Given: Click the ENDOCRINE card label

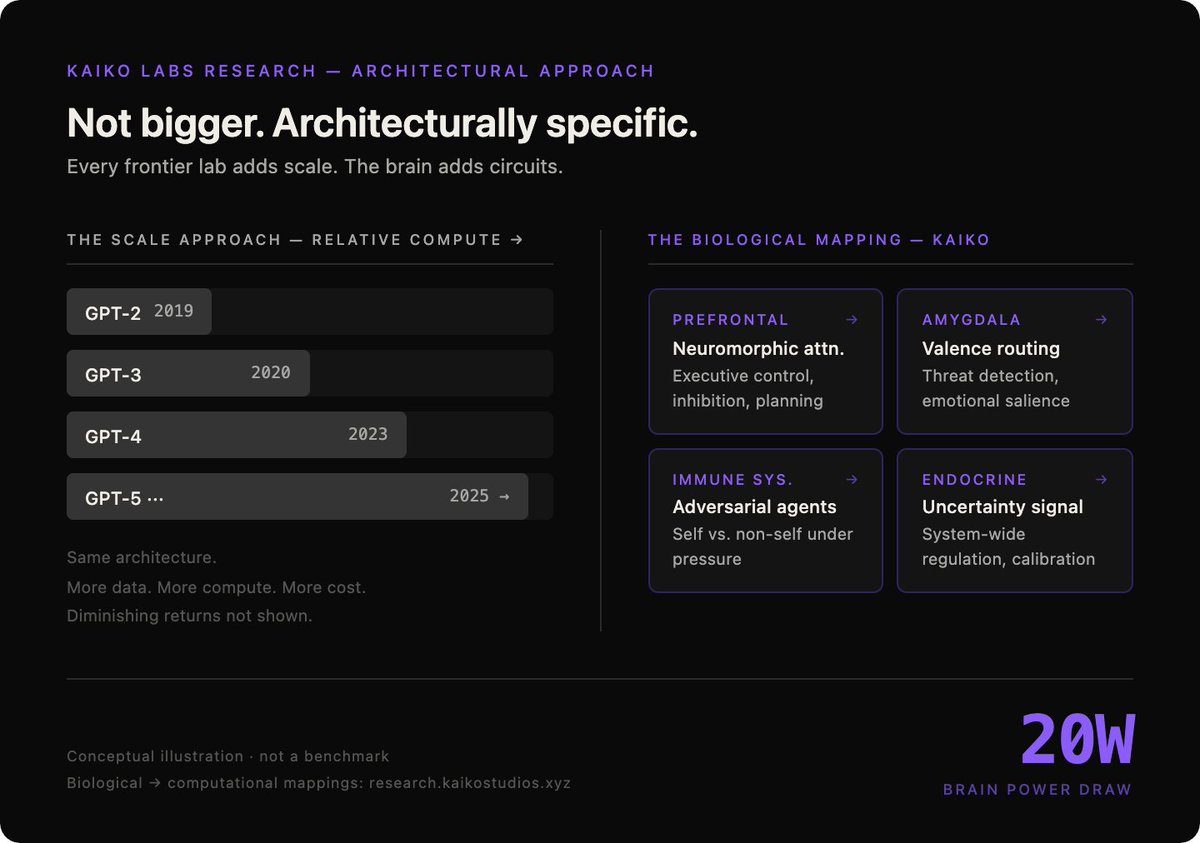Looking at the screenshot, I should (x=974, y=480).
